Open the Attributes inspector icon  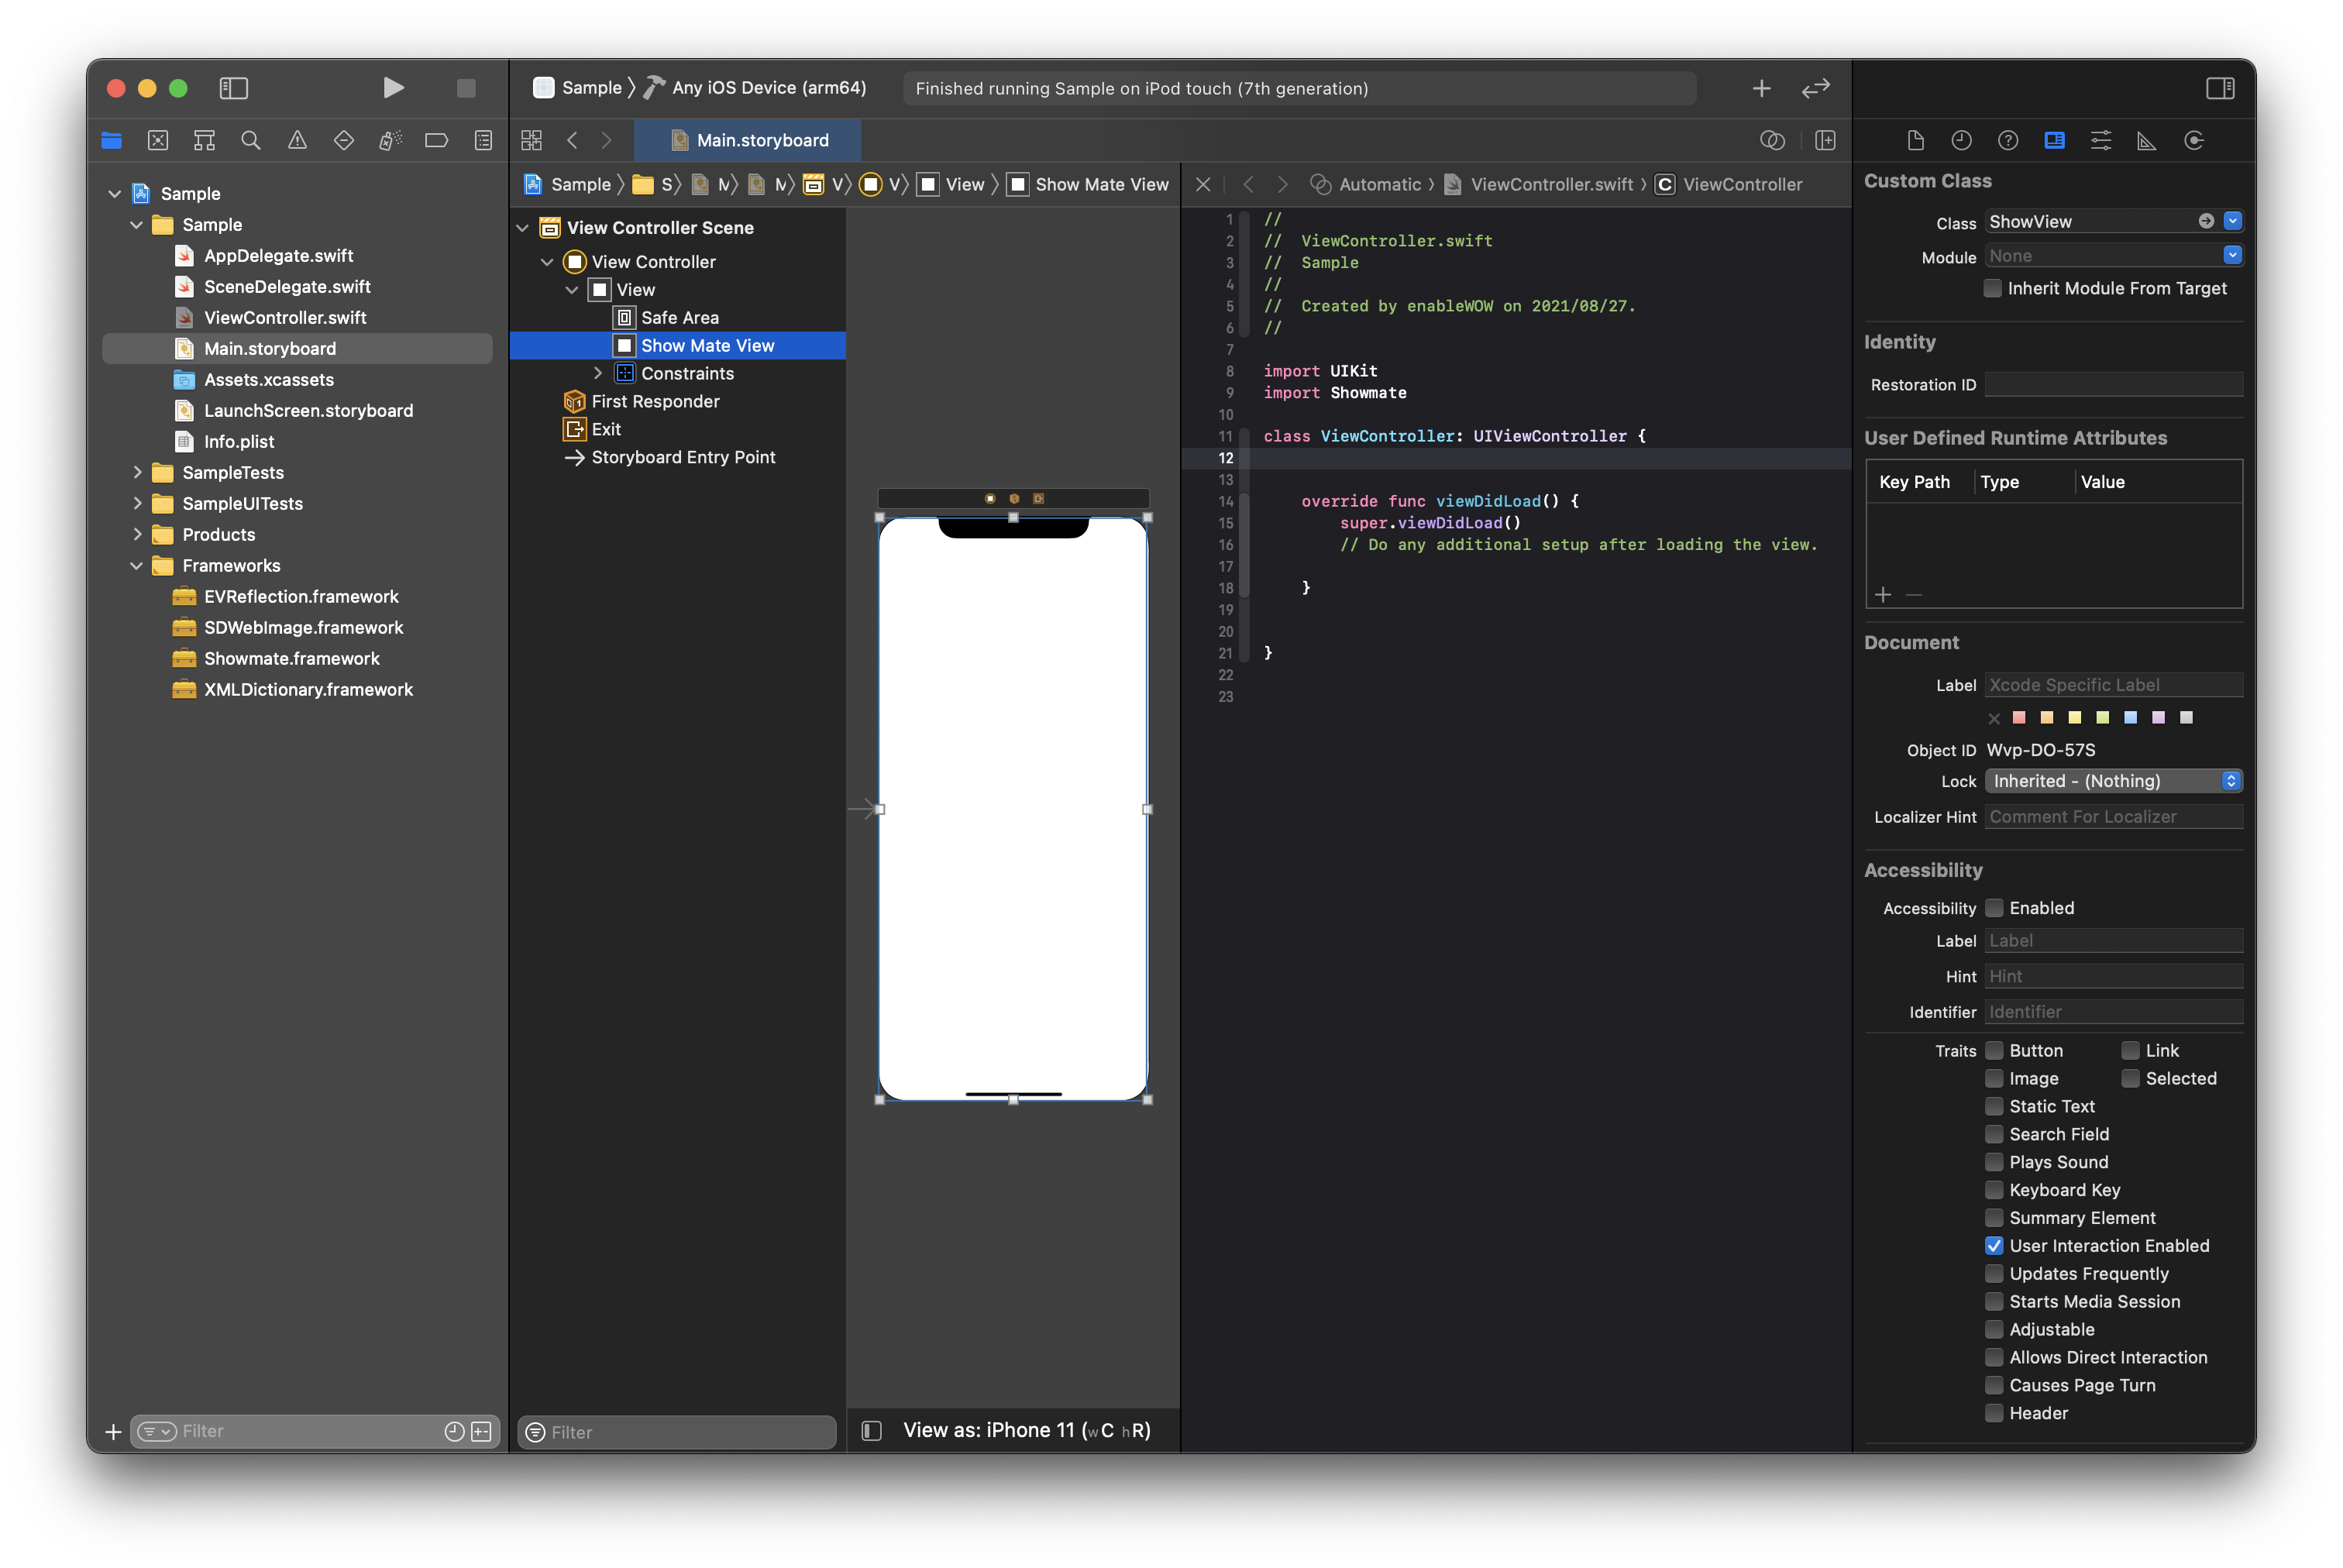point(2101,140)
